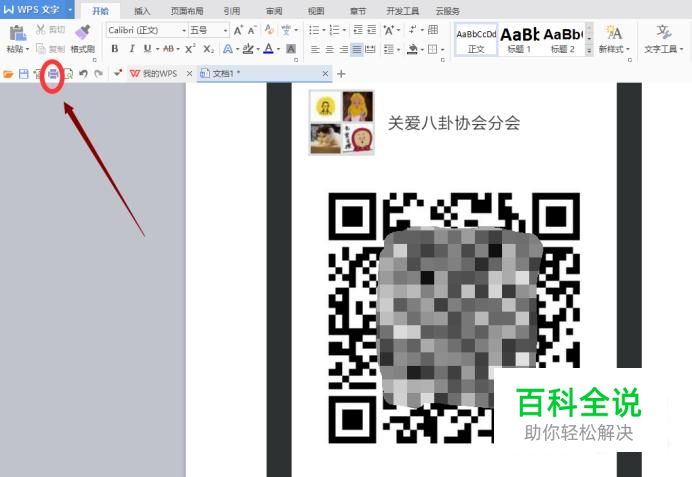Show or hide paragraph marks

(413, 30)
